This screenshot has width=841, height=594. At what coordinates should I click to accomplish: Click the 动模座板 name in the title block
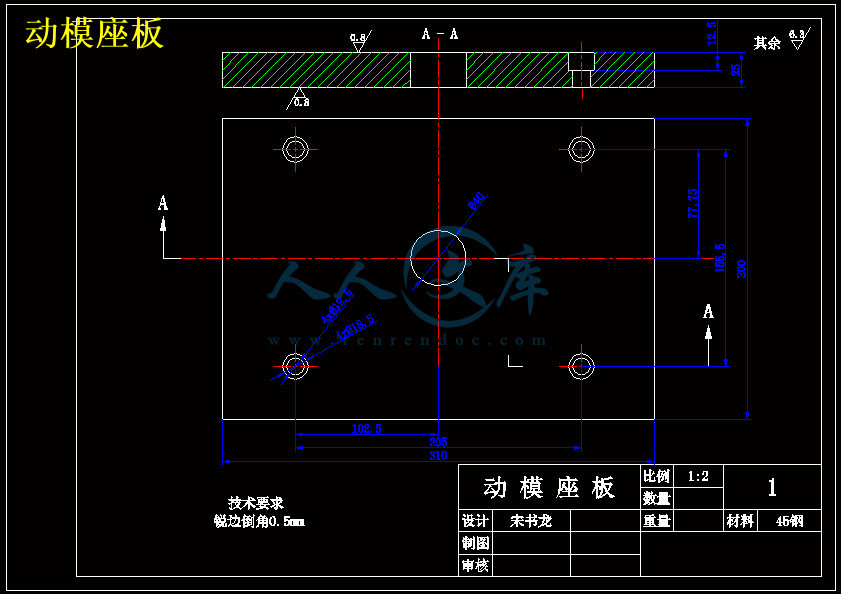point(549,487)
